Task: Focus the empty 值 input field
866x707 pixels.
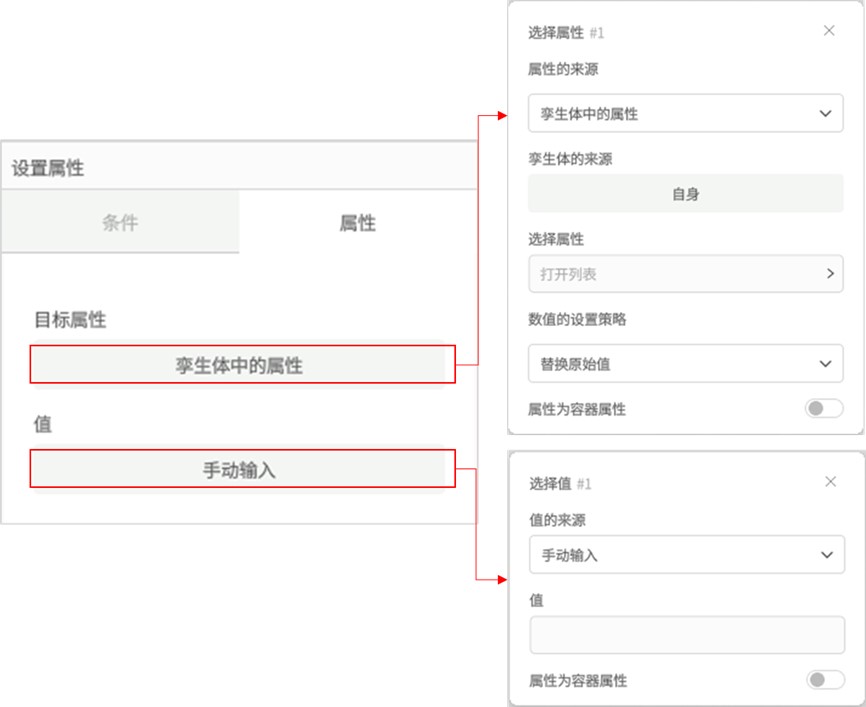Action: [687, 635]
